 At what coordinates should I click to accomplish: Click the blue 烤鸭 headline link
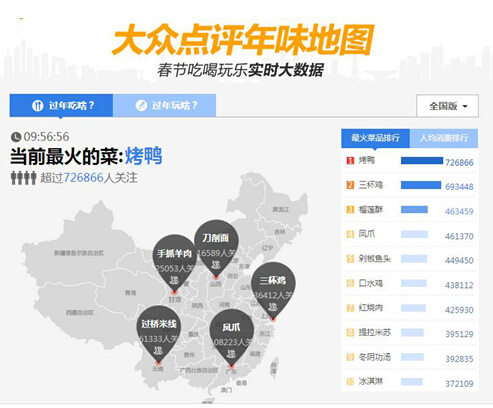(144, 156)
